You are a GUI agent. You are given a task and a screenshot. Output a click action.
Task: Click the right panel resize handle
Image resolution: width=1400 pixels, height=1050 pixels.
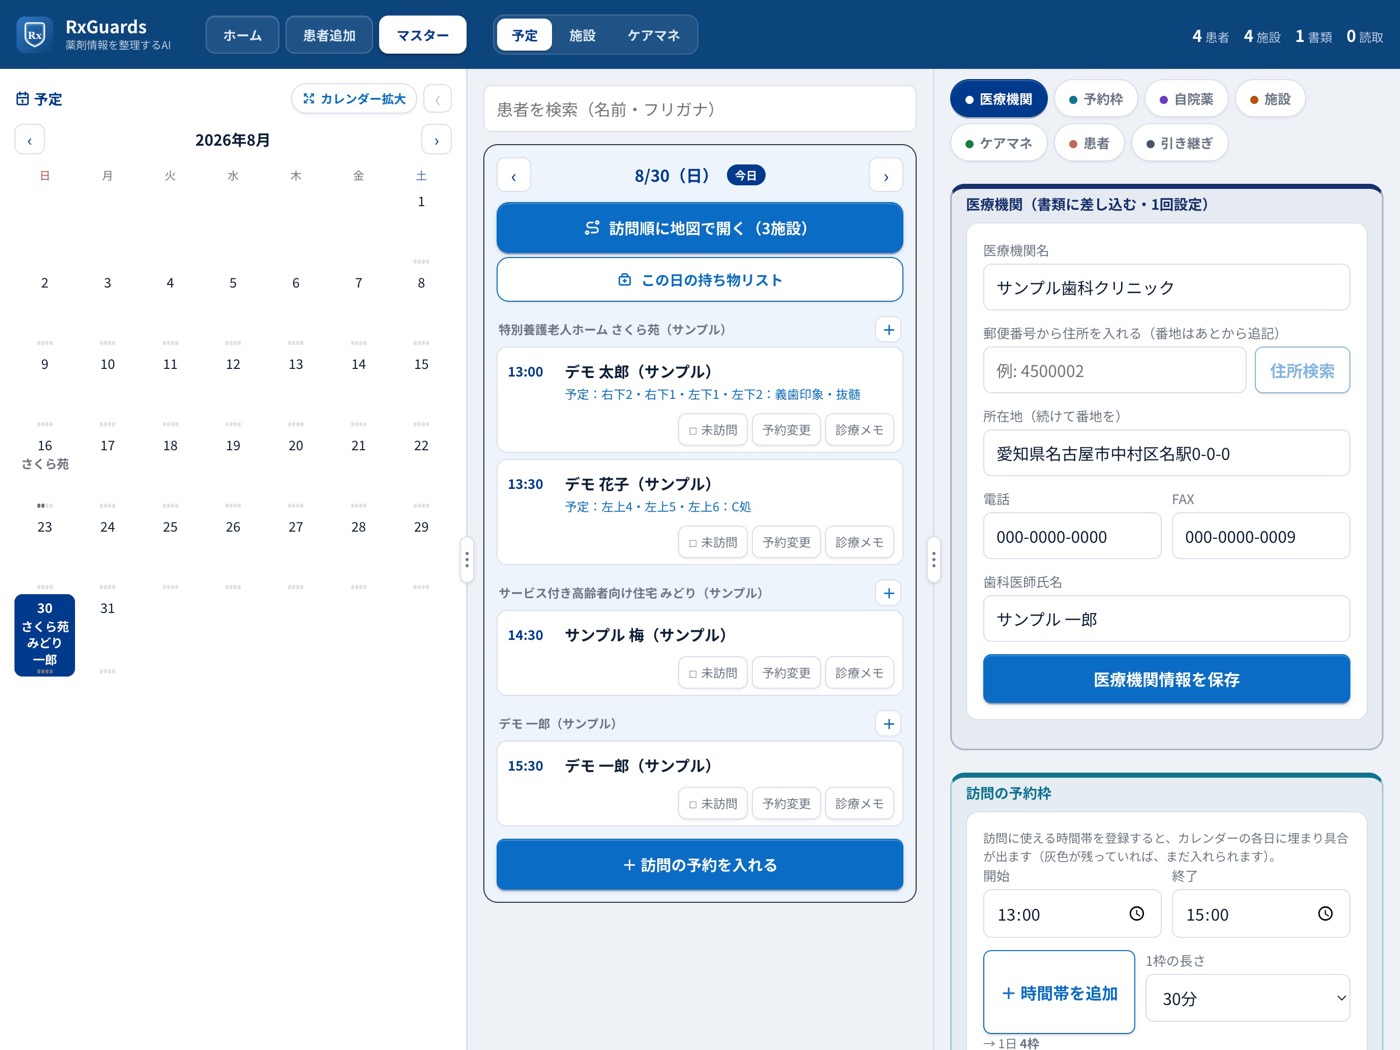[934, 560]
